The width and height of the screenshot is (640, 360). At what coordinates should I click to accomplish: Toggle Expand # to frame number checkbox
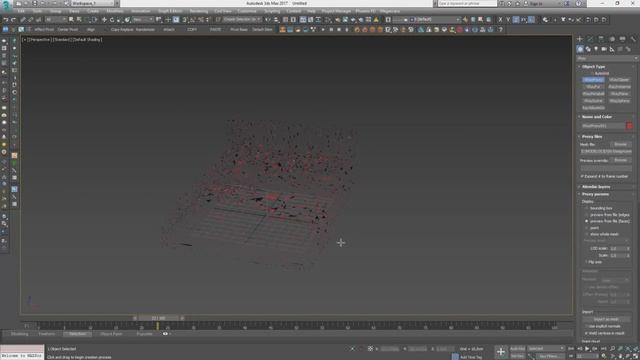[x=582, y=176]
